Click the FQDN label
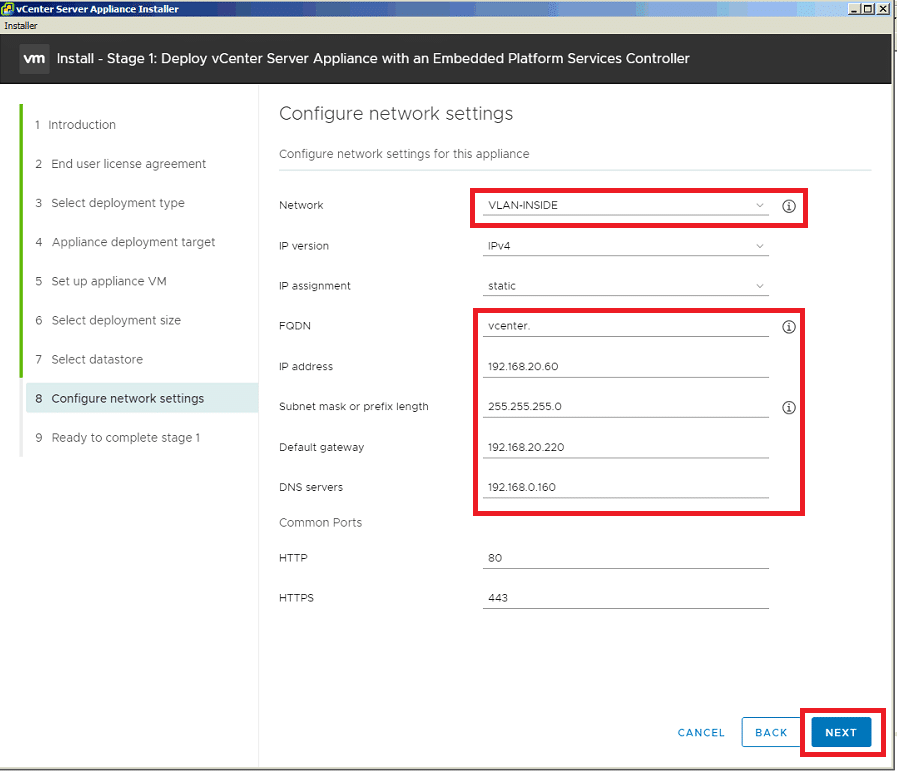 click(x=295, y=326)
